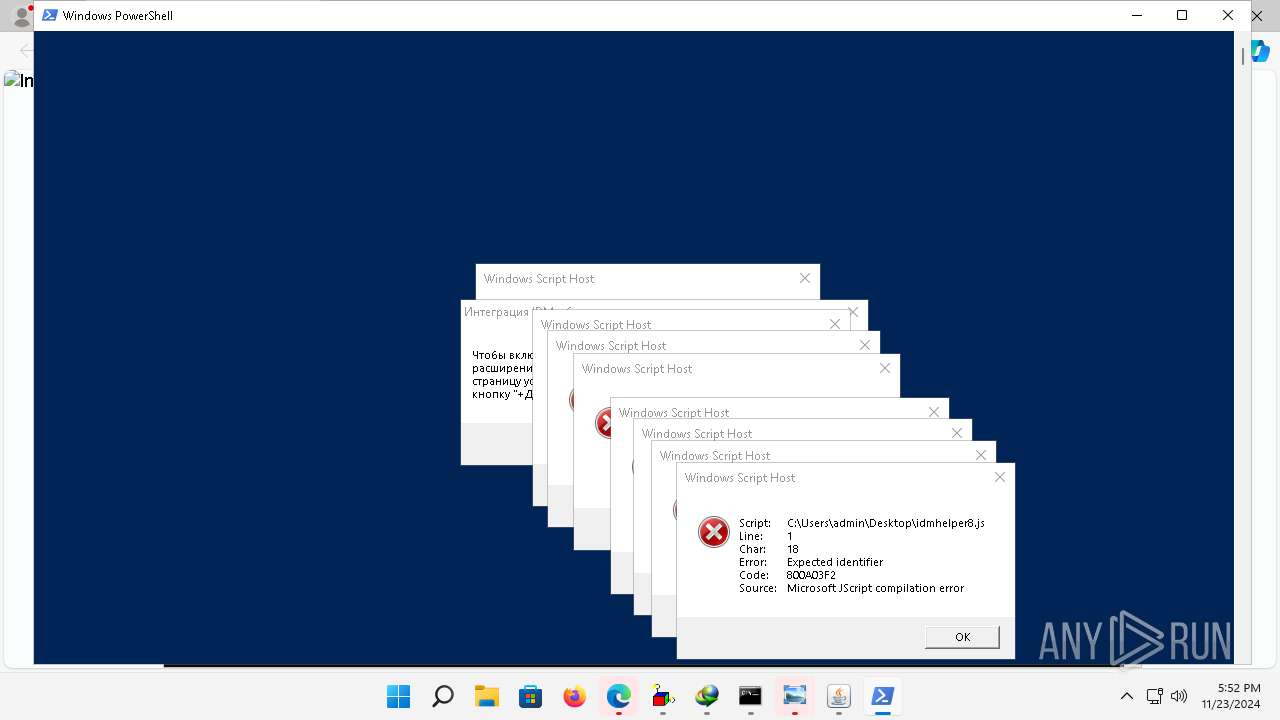Close the Интеграция dialog window

coord(853,312)
